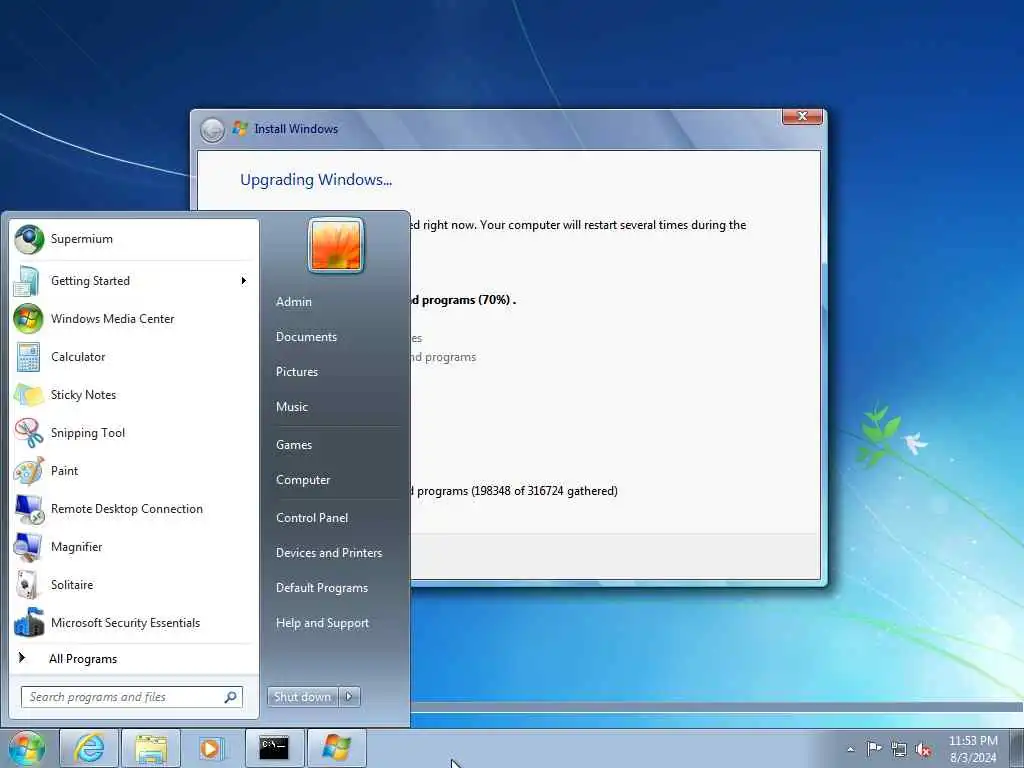Expand the Getting Started submenu arrow
Viewport: 1024px width, 768px height.
(244, 281)
